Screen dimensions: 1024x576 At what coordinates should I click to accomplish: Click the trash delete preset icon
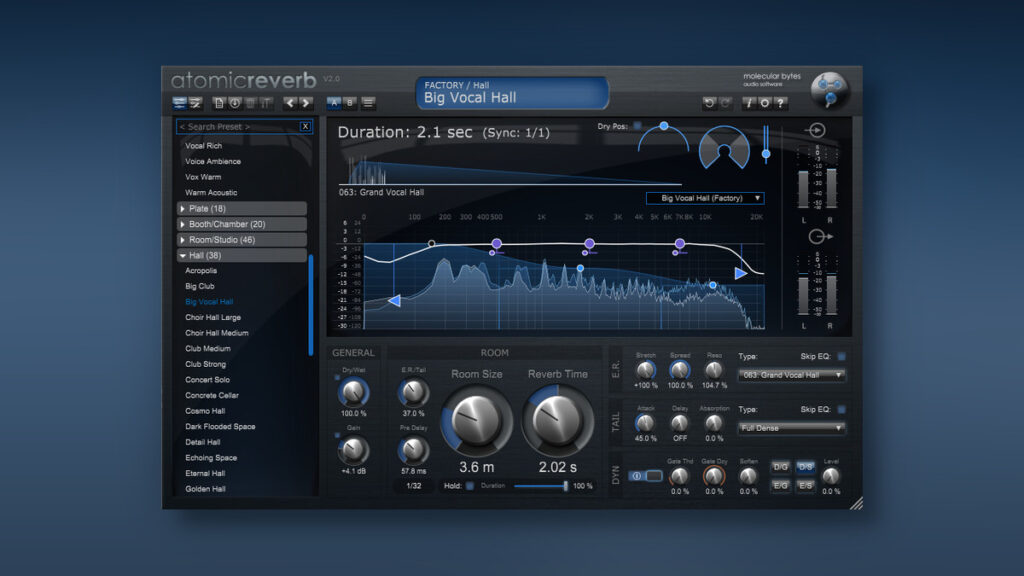click(x=250, y=103)
